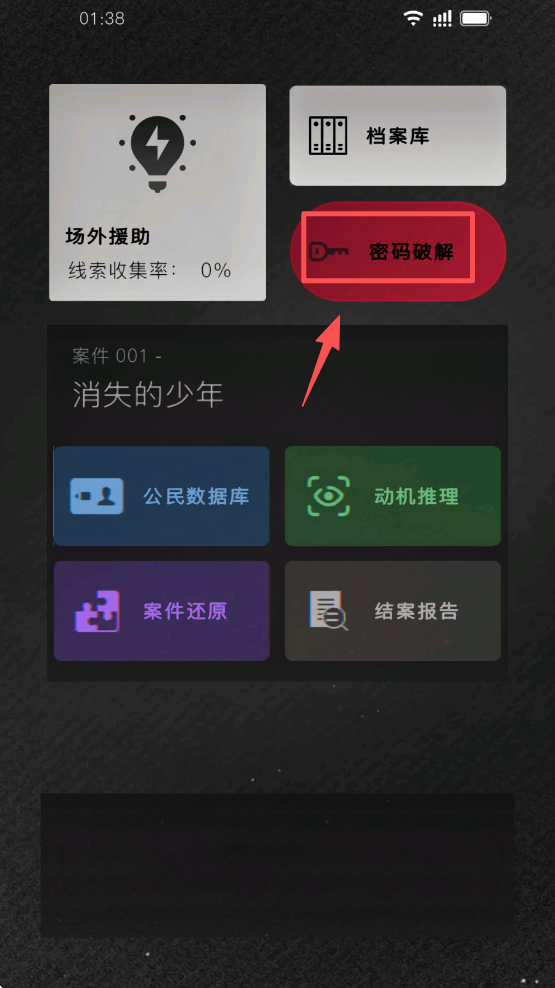Image resolution: width=555 pixels, height=988 pixels.
Task: Click the report magnifier document icon
Action: click(x=328, y=611)
